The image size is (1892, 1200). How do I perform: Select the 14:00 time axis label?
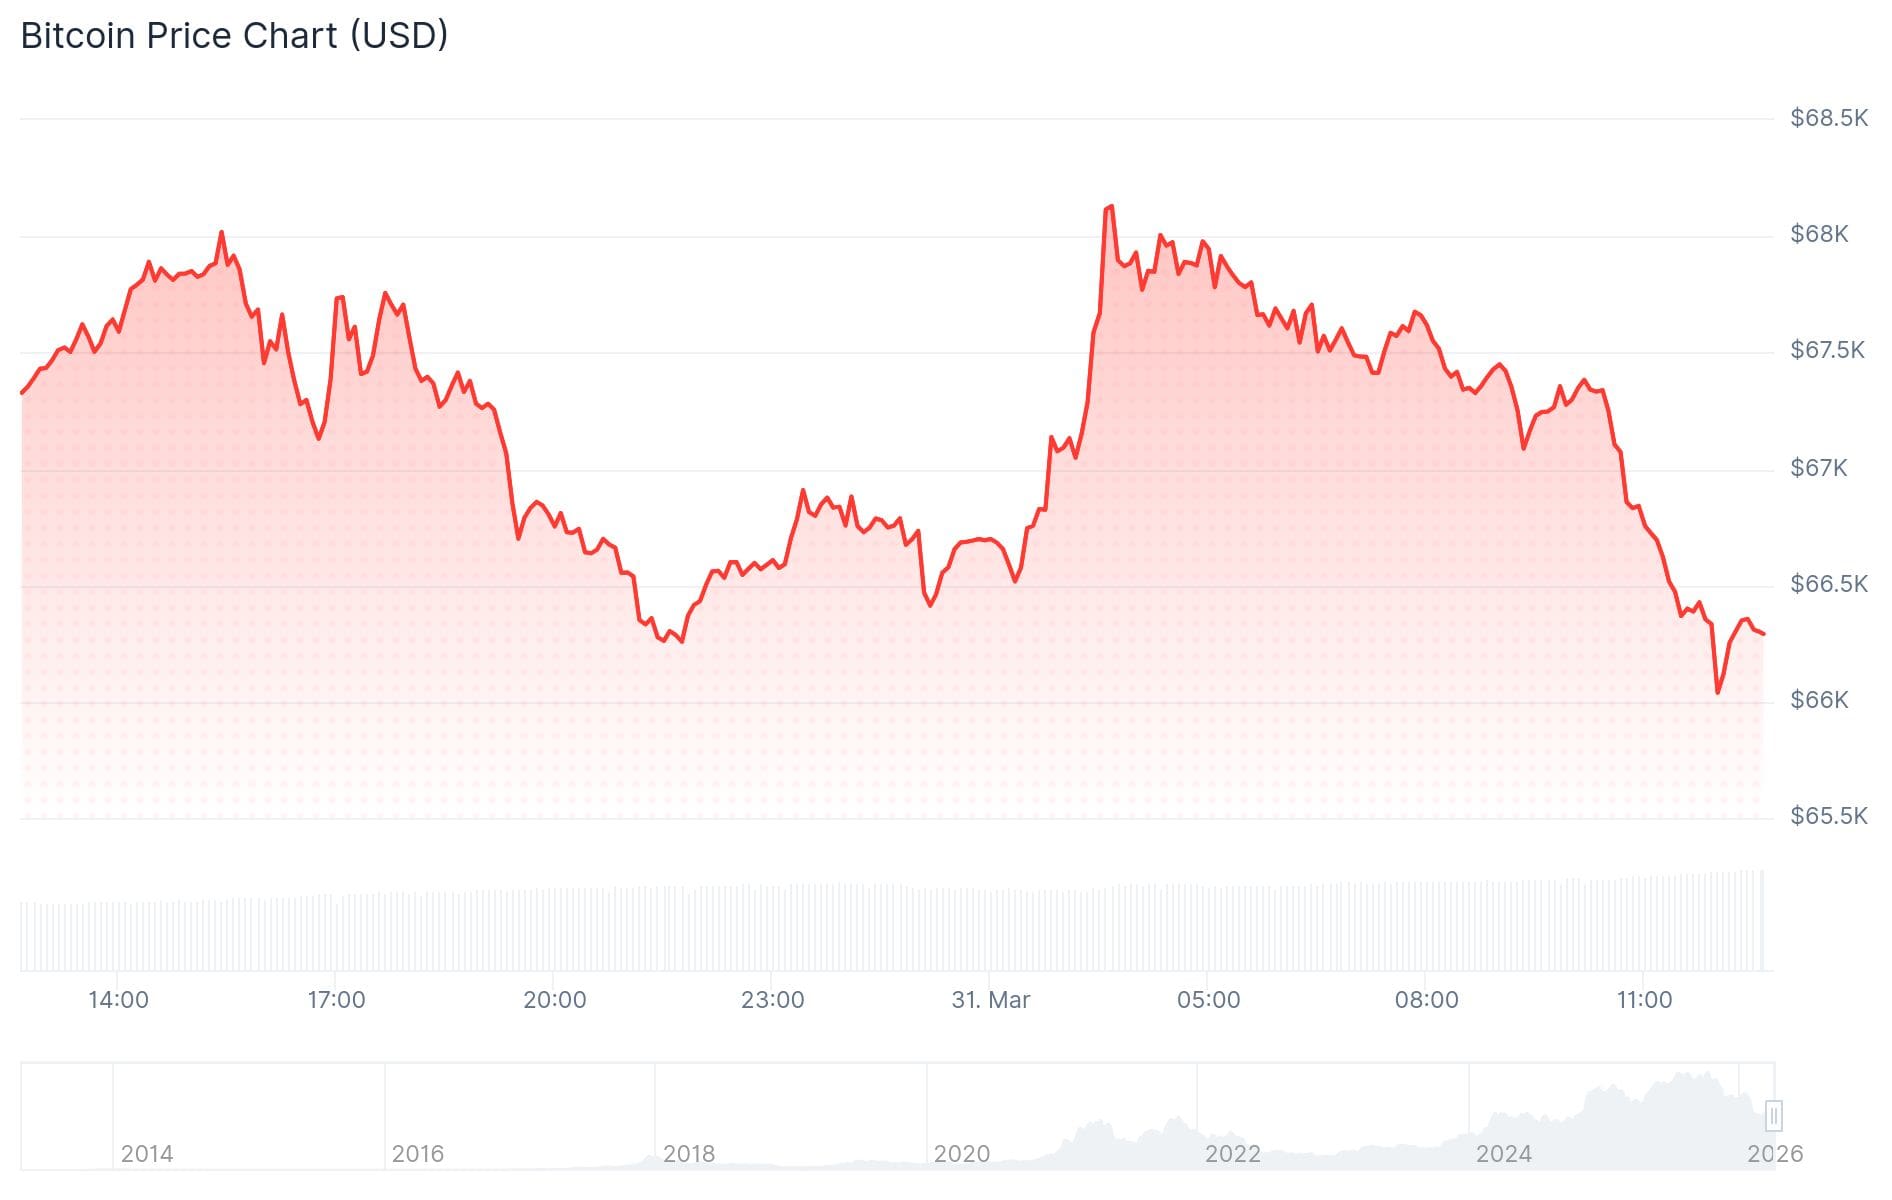[118, 1000]
